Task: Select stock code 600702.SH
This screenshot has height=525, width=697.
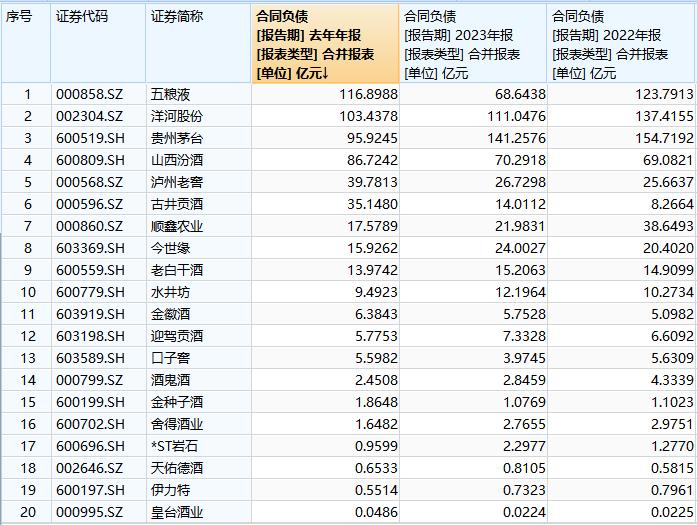Action: [90, 424]
